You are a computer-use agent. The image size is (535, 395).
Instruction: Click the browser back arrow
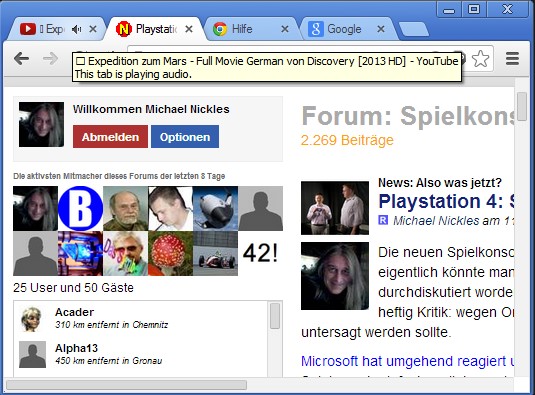pyautogui.click(x=21, y=59)
